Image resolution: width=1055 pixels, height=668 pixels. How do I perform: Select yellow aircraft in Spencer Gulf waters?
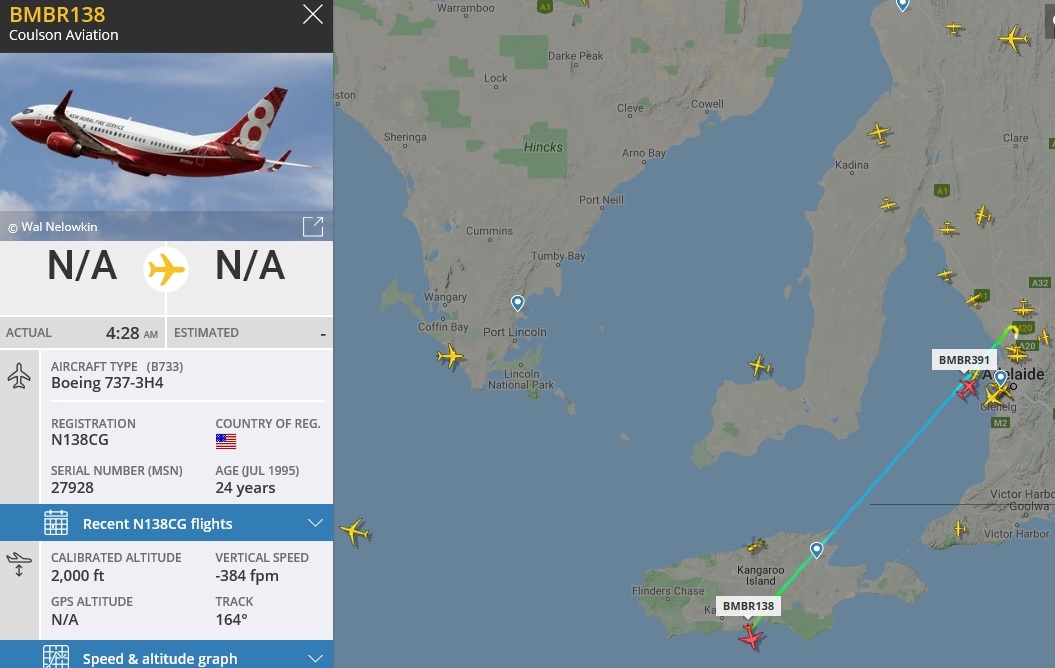coord(760,366)
